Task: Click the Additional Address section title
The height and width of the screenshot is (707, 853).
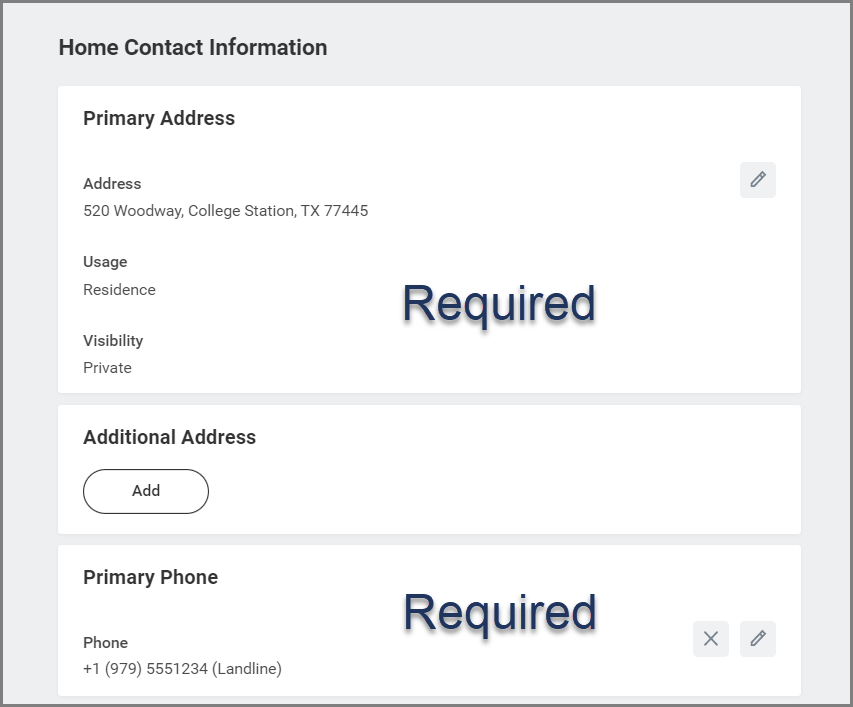Action: (x=169, y=437)
